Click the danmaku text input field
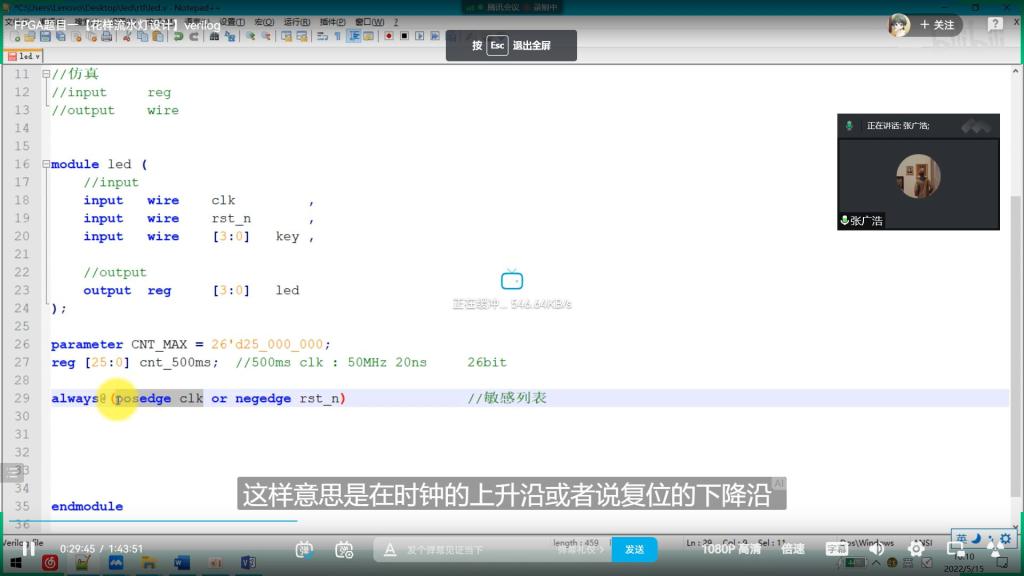The image size is (1024, 576). (480, 549)
